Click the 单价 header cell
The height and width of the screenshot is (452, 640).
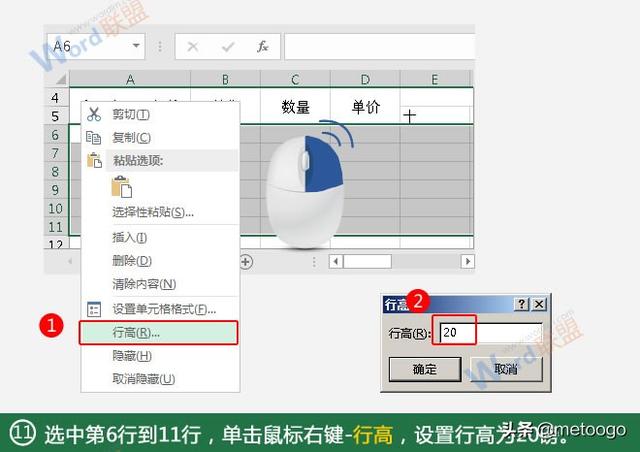pyautogui.click(x=365, y=107)
